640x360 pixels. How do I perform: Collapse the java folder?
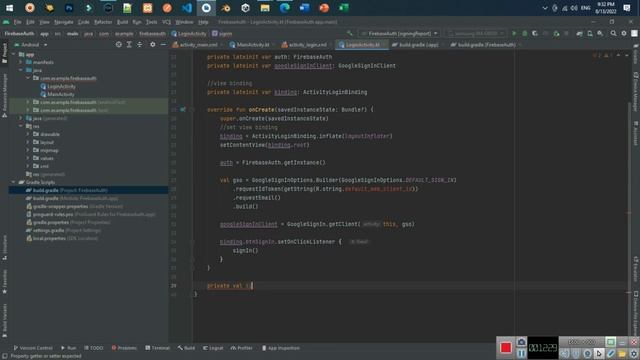click(x=21, y=70)
